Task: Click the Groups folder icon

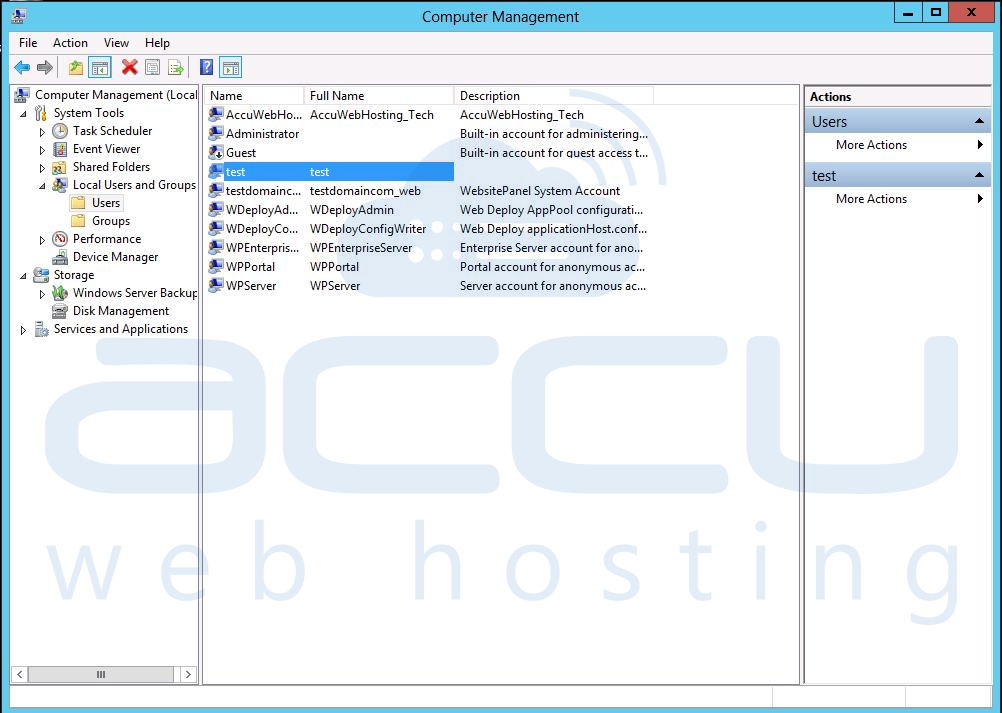Action: (x=79, y=220)
